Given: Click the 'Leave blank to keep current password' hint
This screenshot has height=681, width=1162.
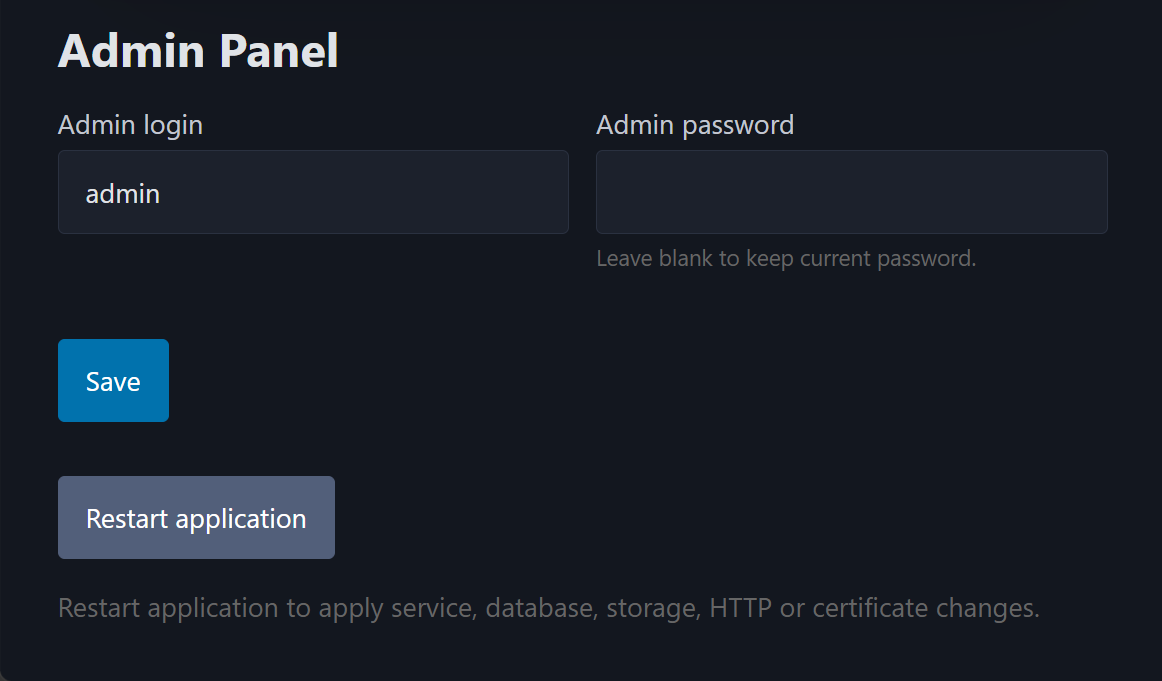Looking at the screenshot, I should click(786, 258).
